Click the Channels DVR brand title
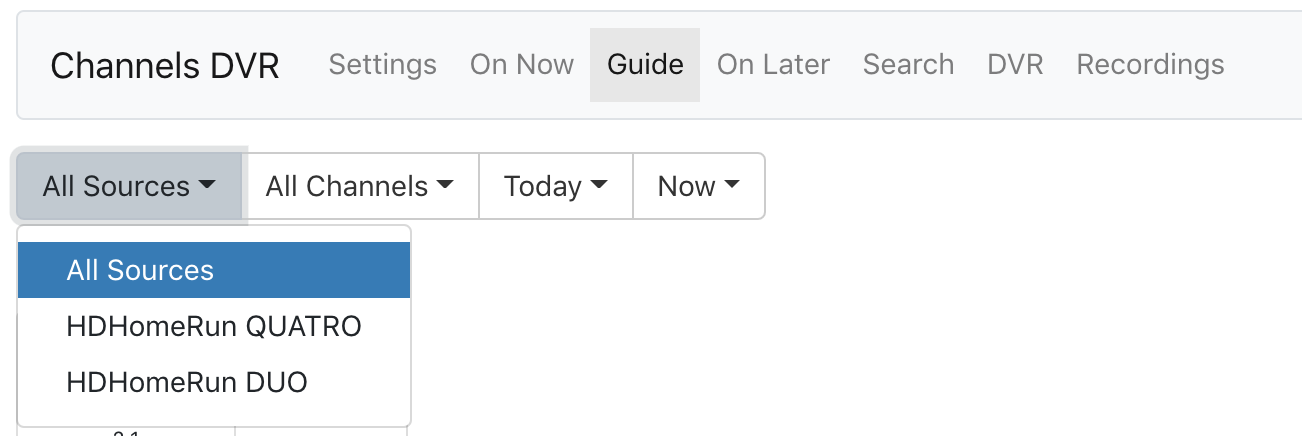The width and height of the screenshot is (1302, 436). point(165,66)
